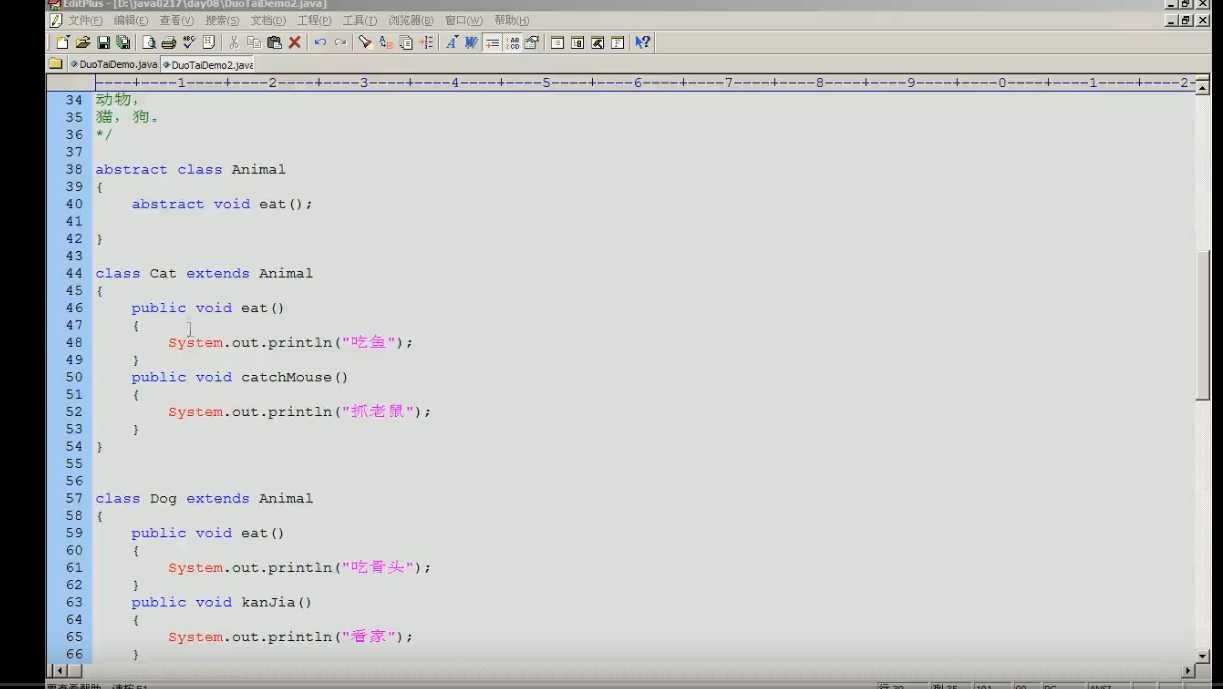Click the "abstract void eat();" line
Screen dimensions: 1223x689
[x=222, y=204]
